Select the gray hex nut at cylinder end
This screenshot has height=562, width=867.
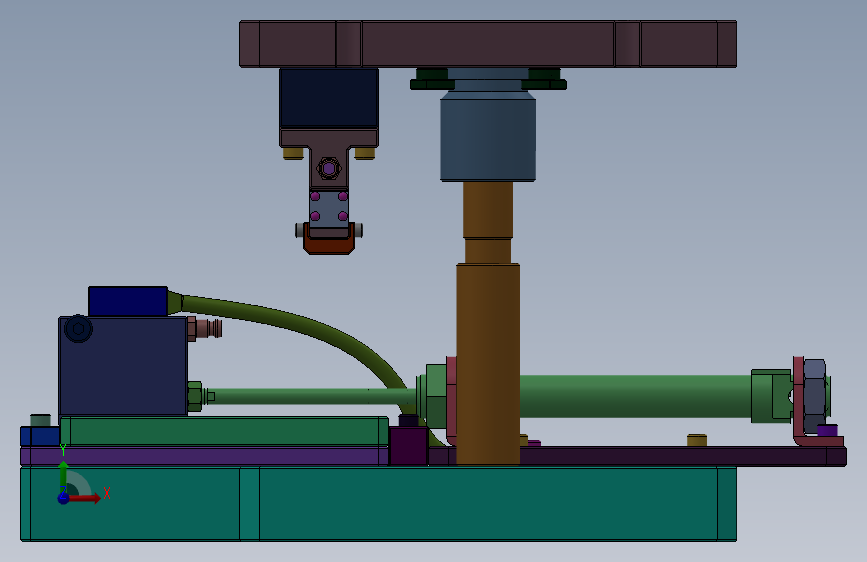pyautogui.click(x=814, y=396)
